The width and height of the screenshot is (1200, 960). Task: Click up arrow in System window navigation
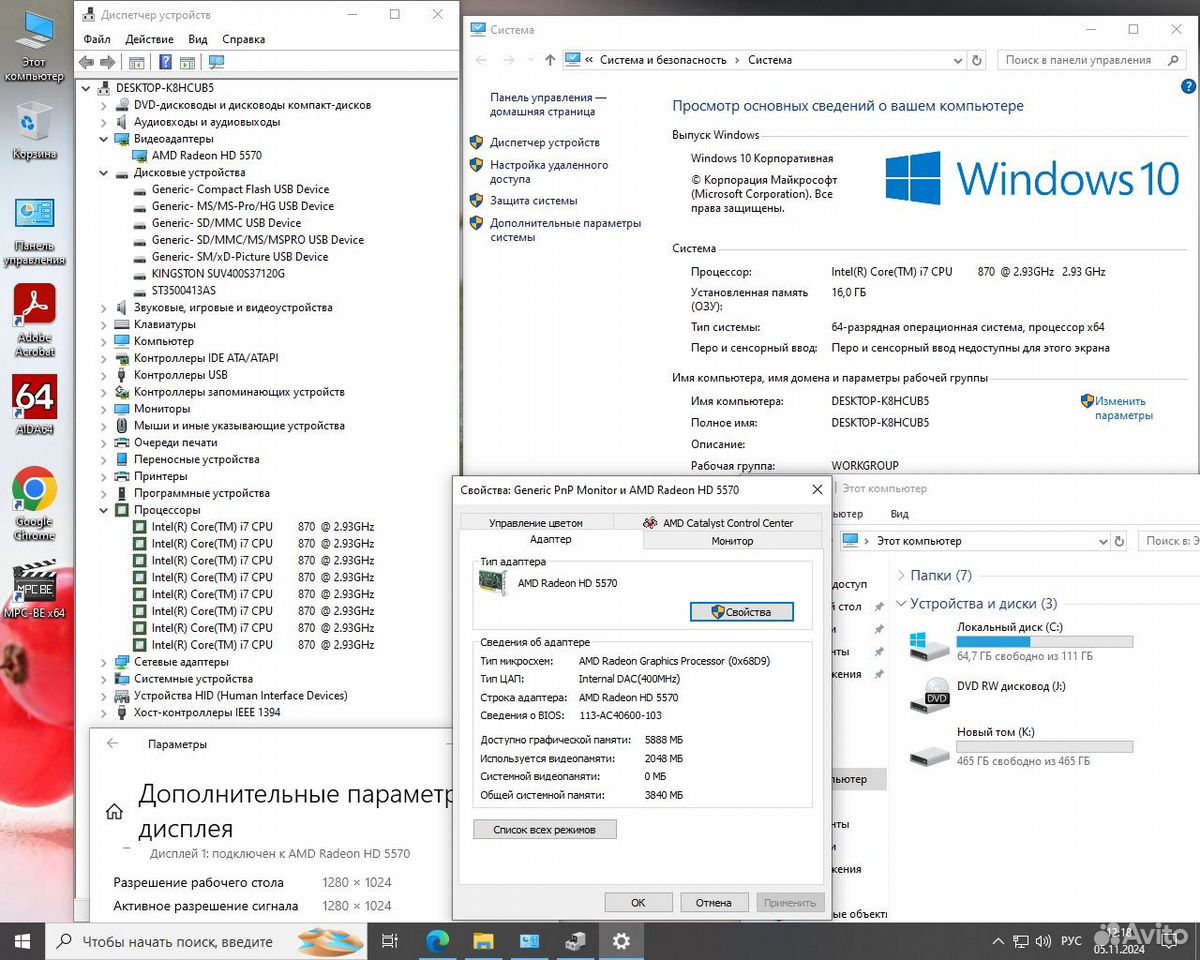[550, 60]
